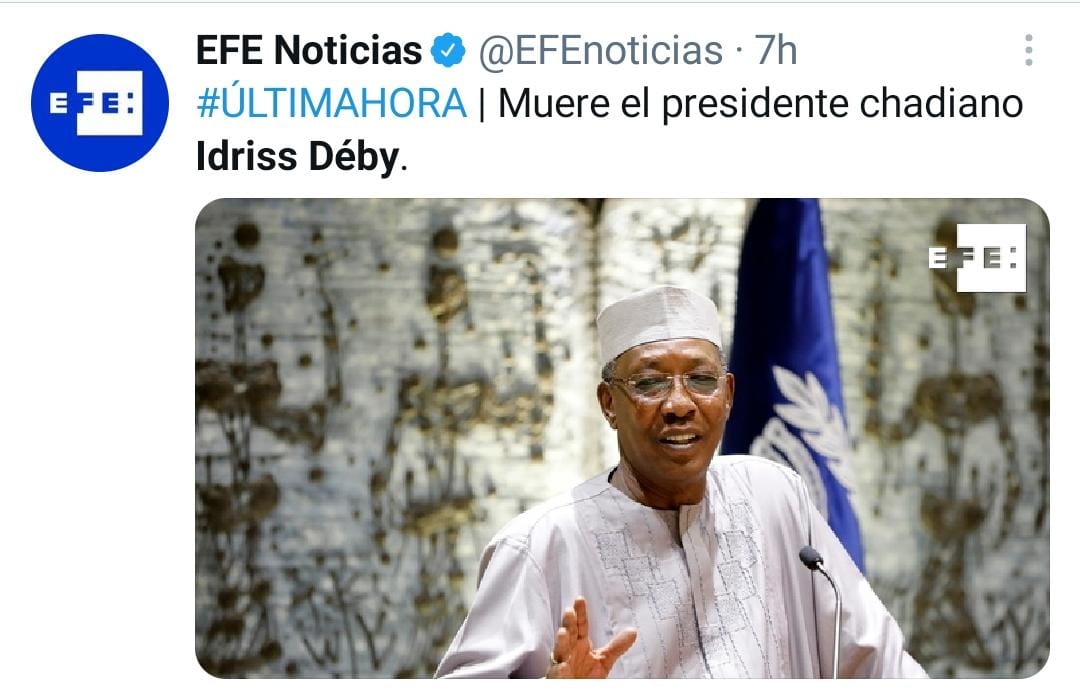Click the raised hand in the photo
This screenshot has width=1080, height=699.
[x=588, y=642]
